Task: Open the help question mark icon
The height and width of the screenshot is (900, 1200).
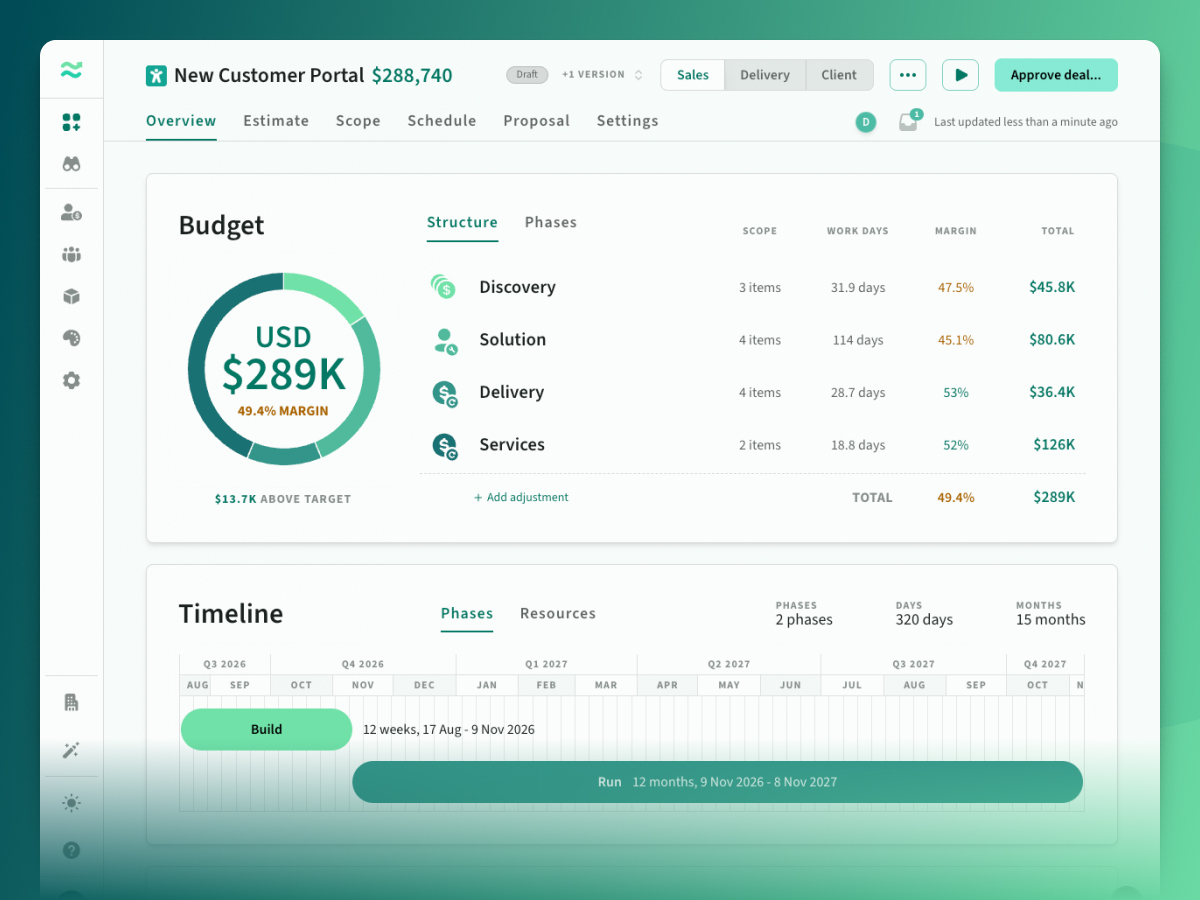Action: [71, 850]
